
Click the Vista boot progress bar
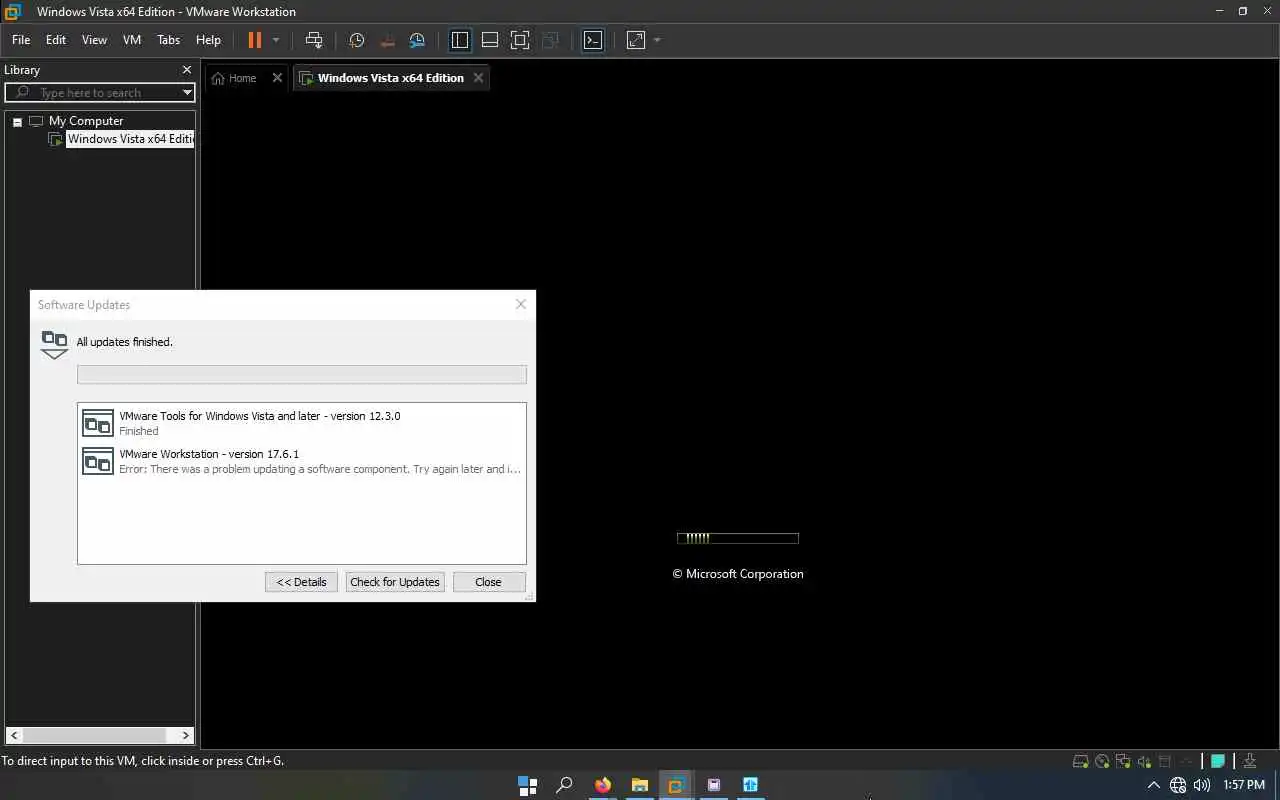click(738, 538)
